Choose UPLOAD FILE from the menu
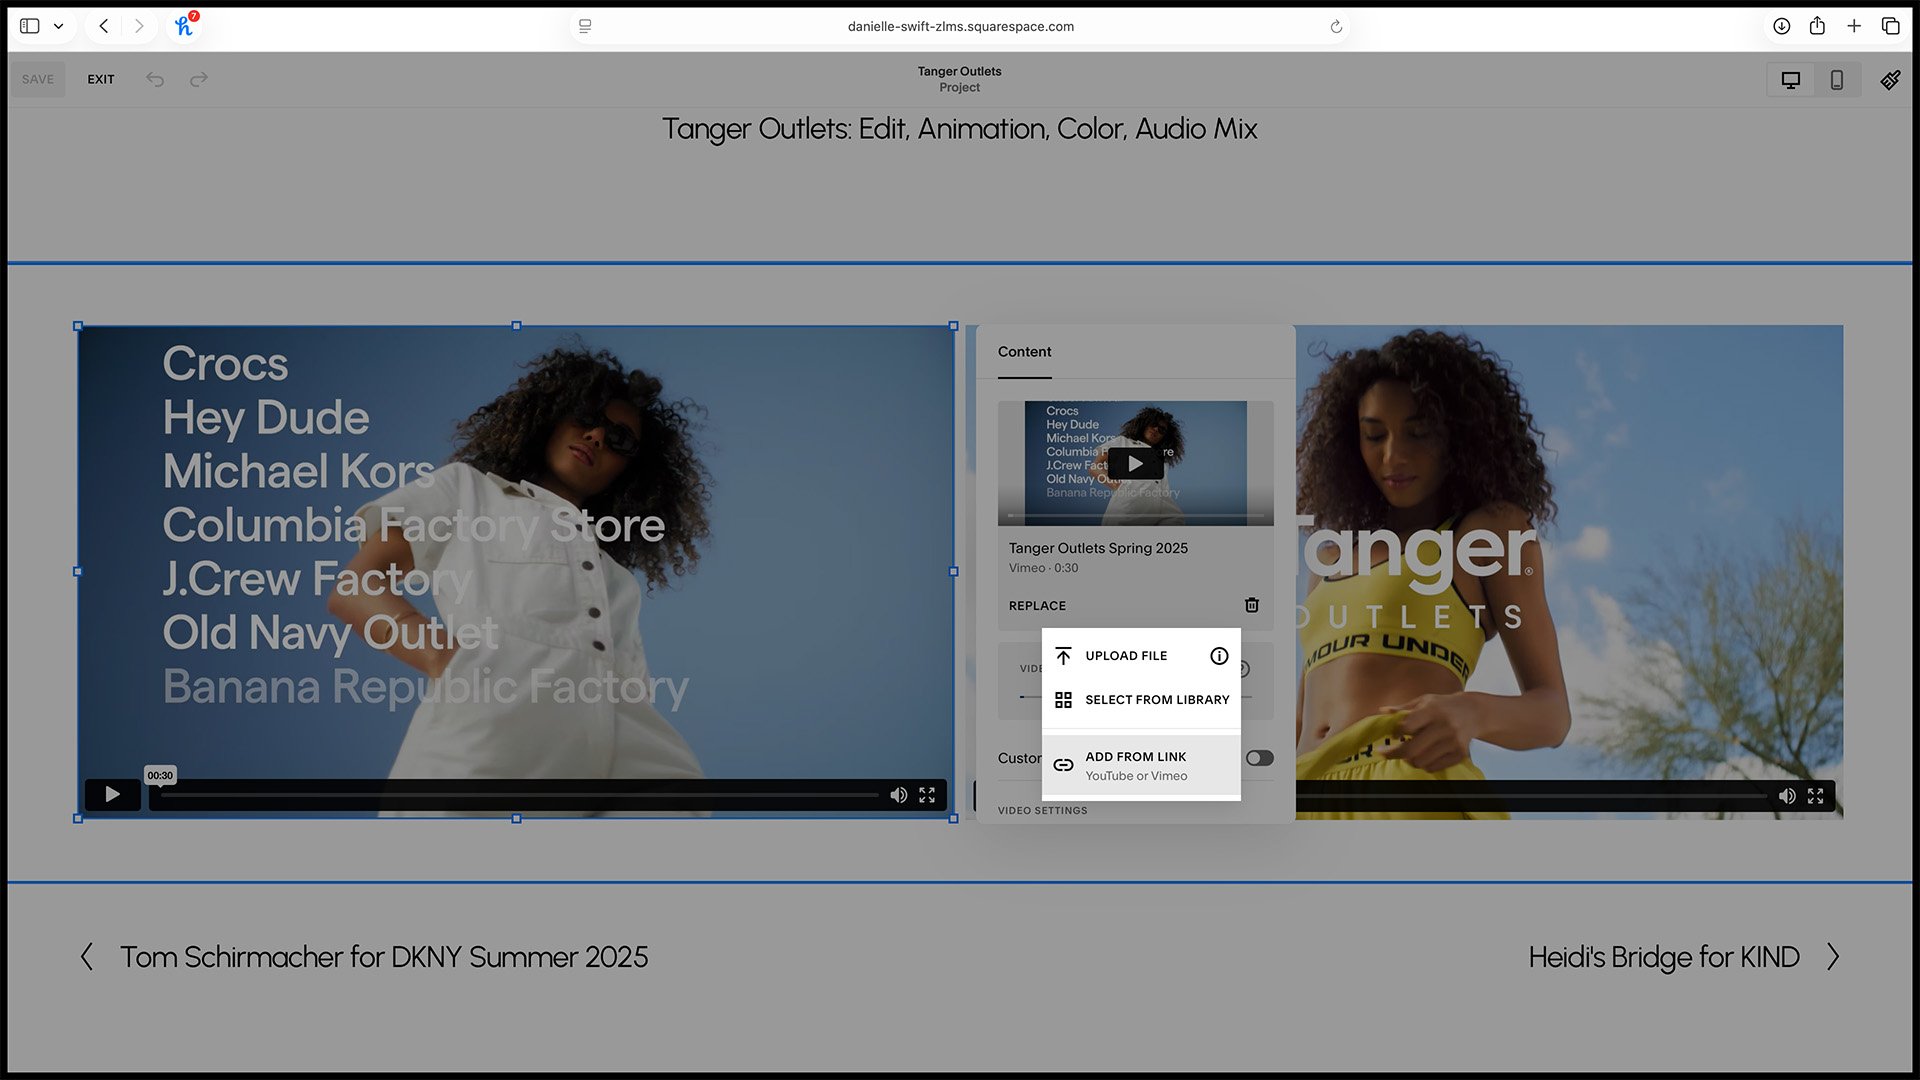Screen dimensions: 1920x1080 click(1126, 656)
